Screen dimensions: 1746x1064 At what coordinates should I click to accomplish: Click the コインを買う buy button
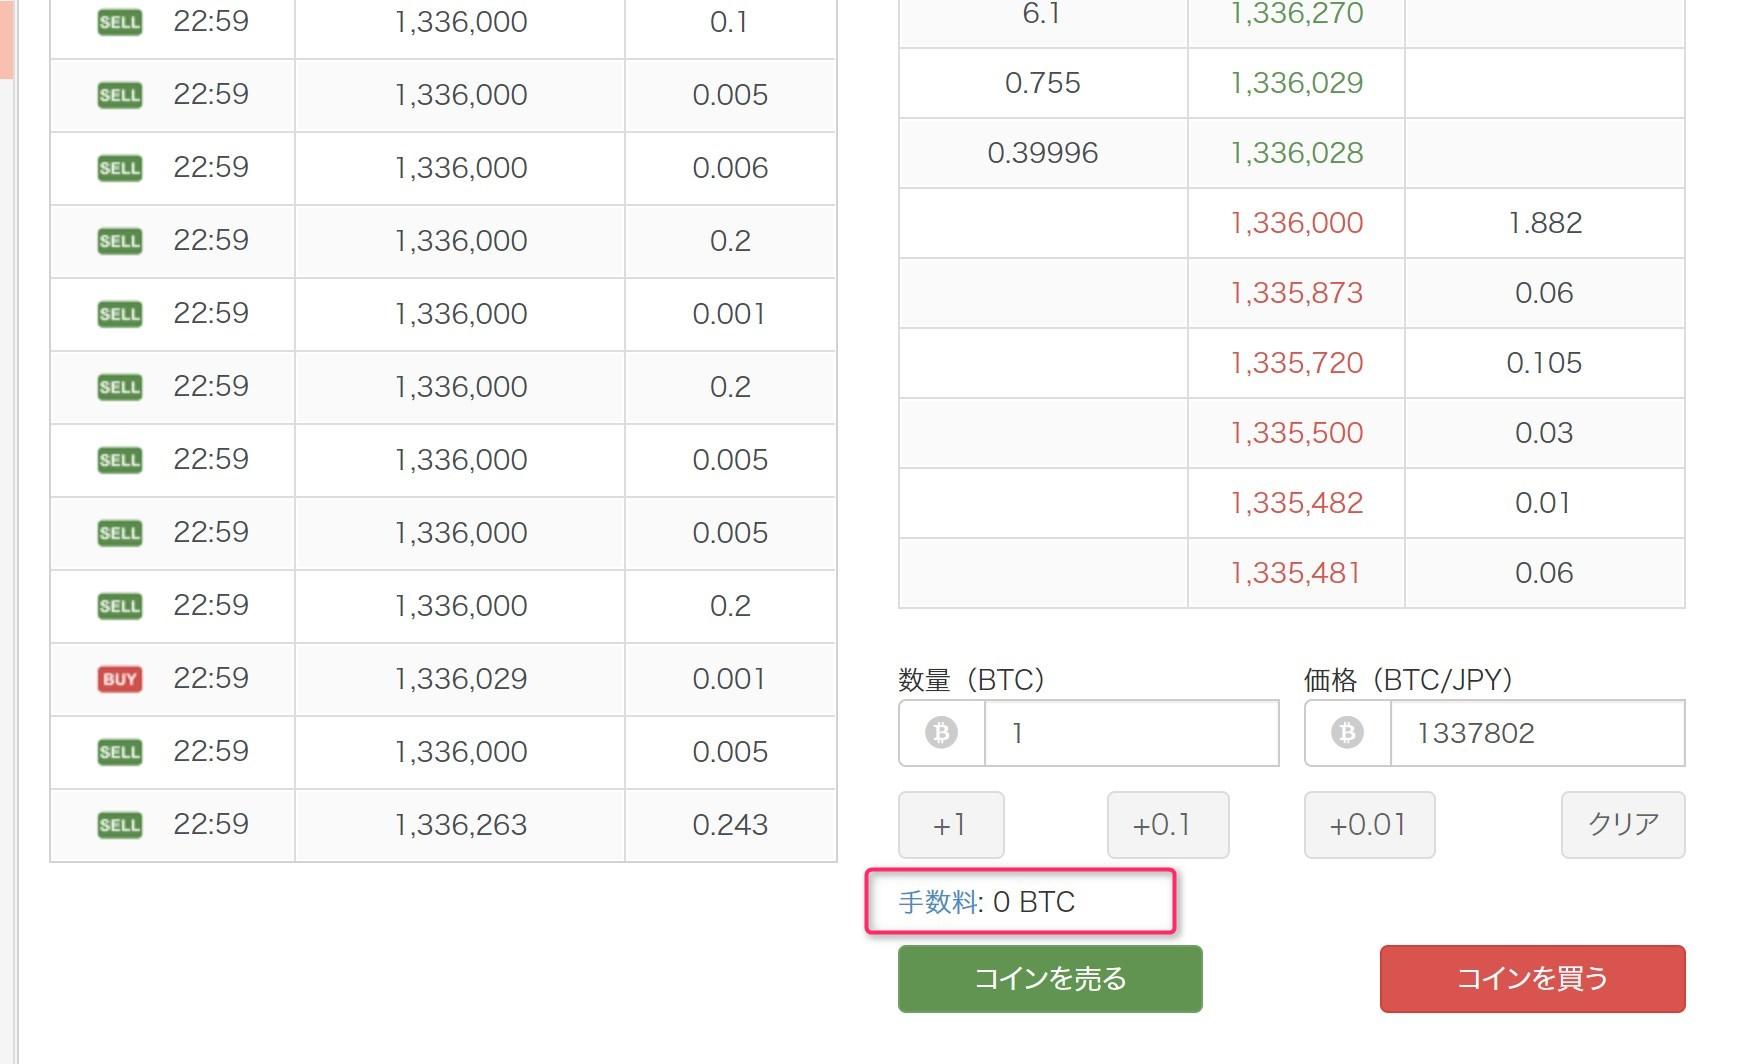pyautogui.click(x=1533, y=979)
